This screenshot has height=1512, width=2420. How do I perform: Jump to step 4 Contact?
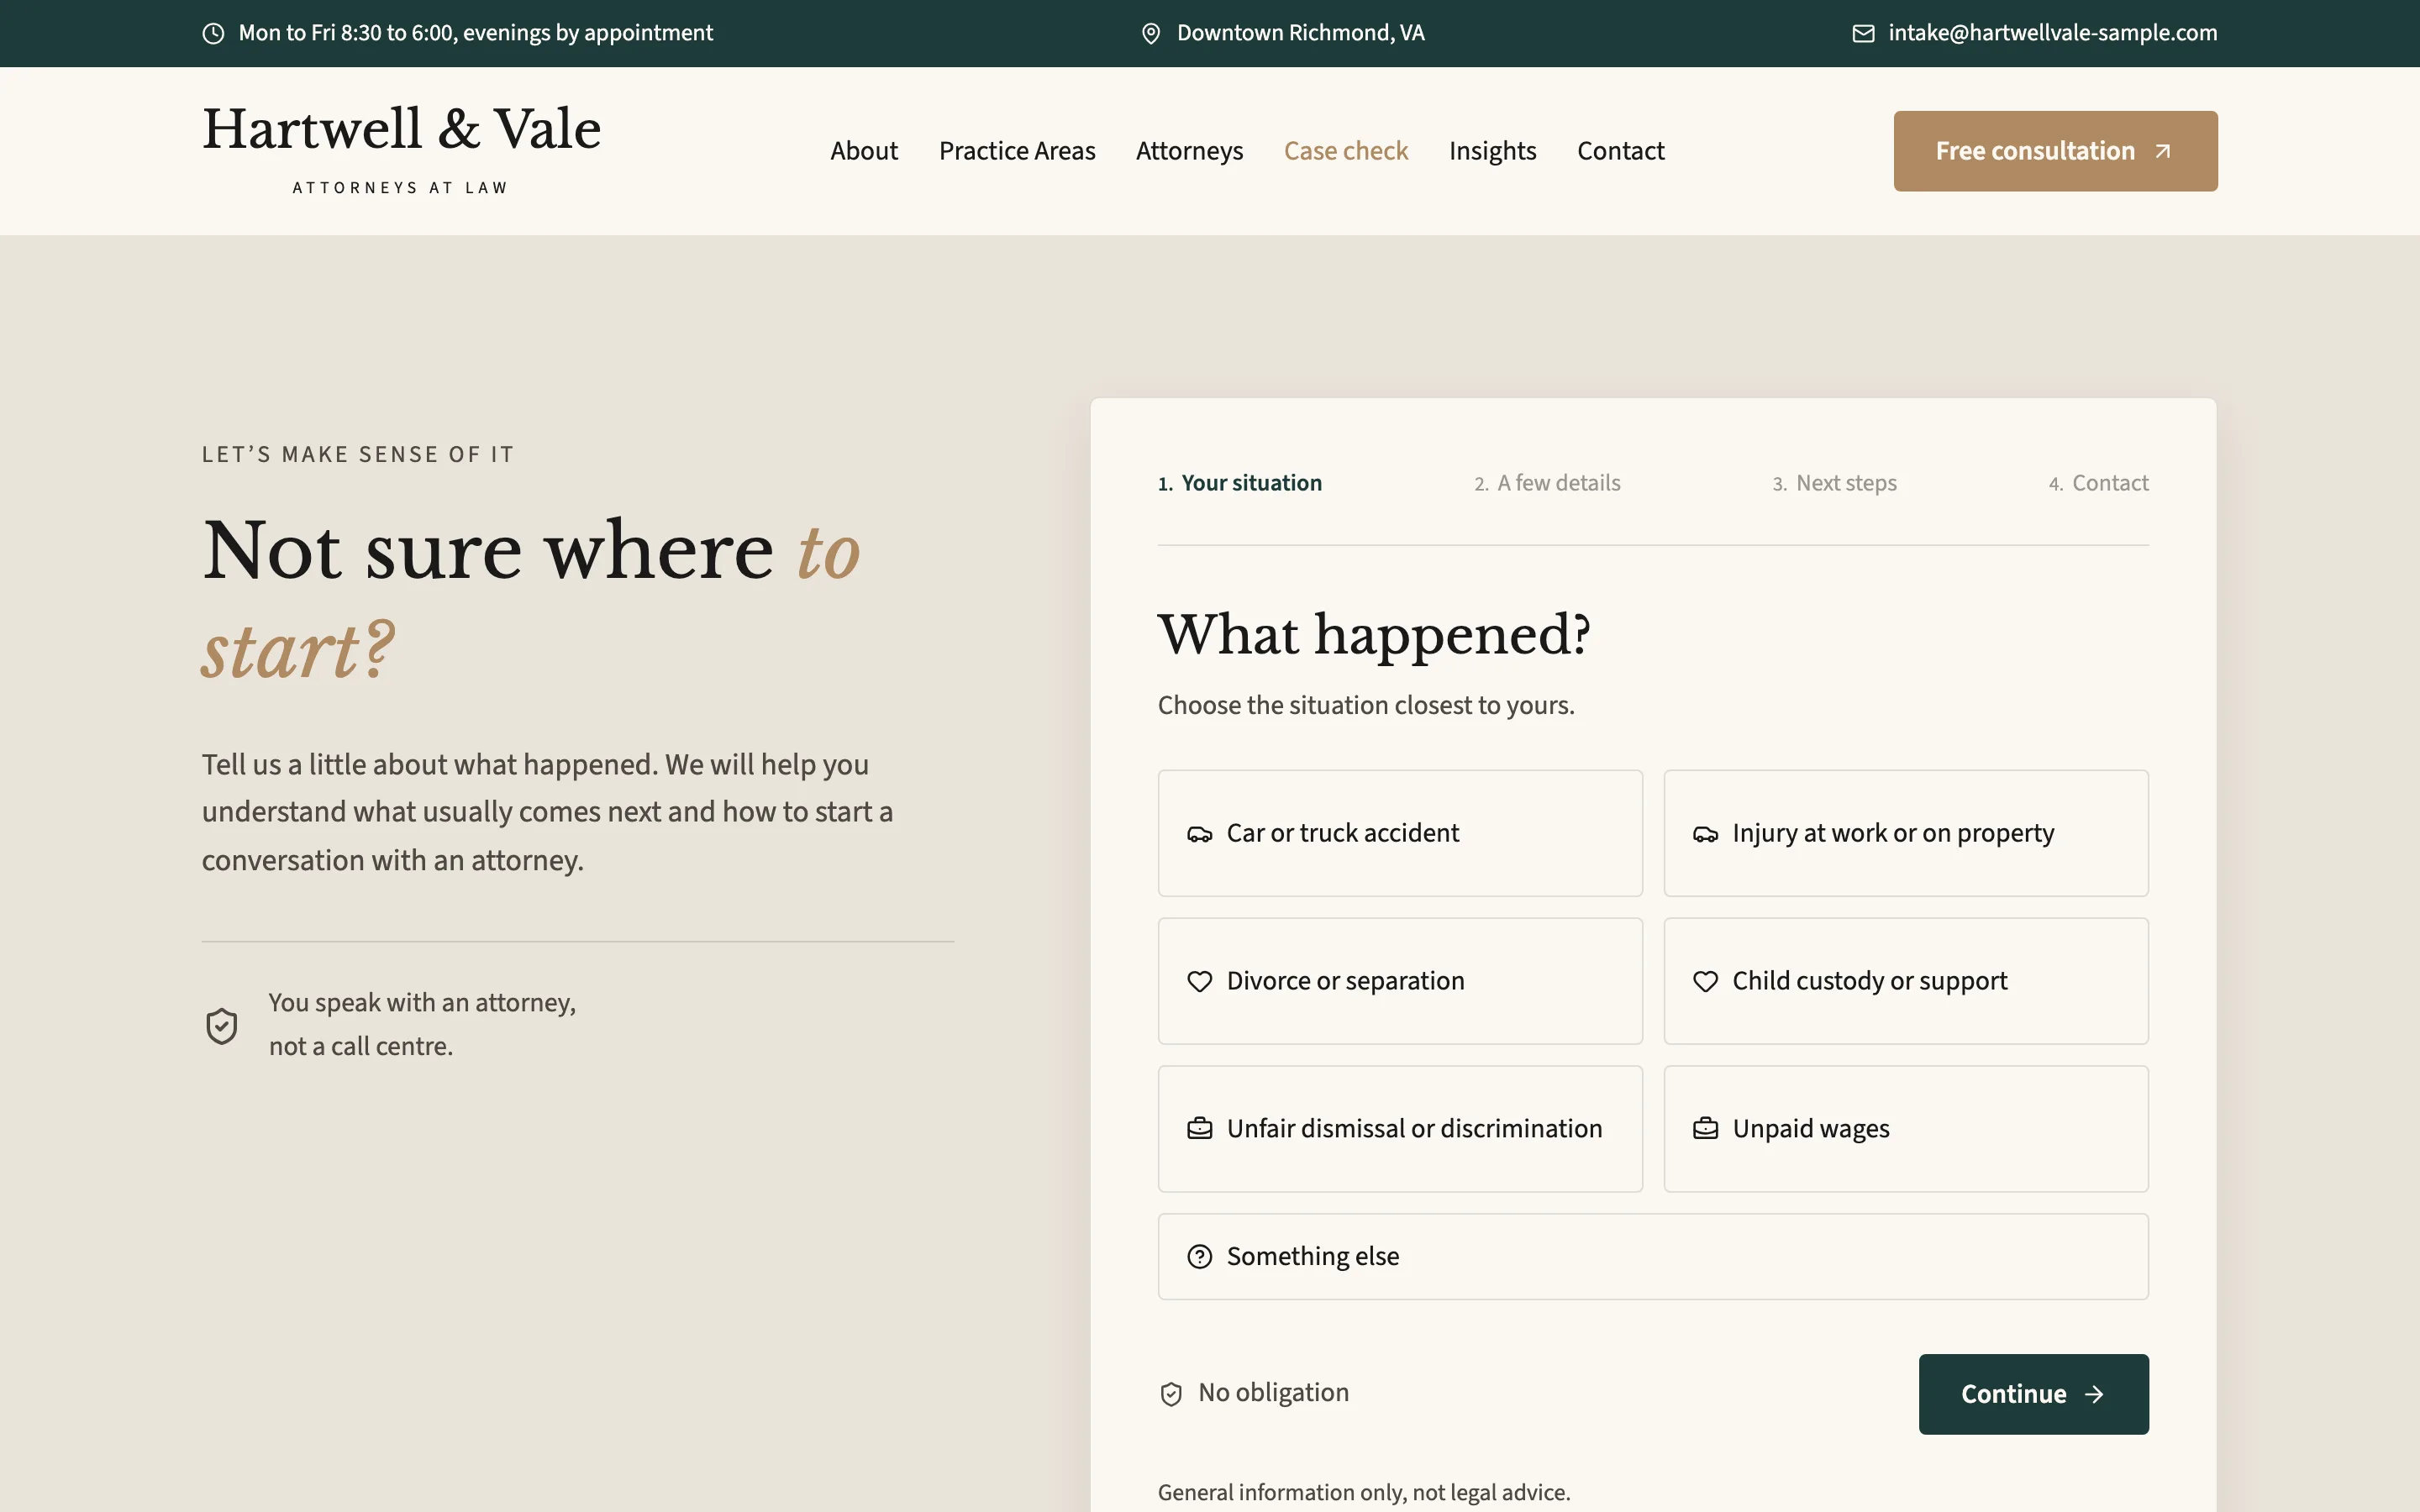[2098, 483]
